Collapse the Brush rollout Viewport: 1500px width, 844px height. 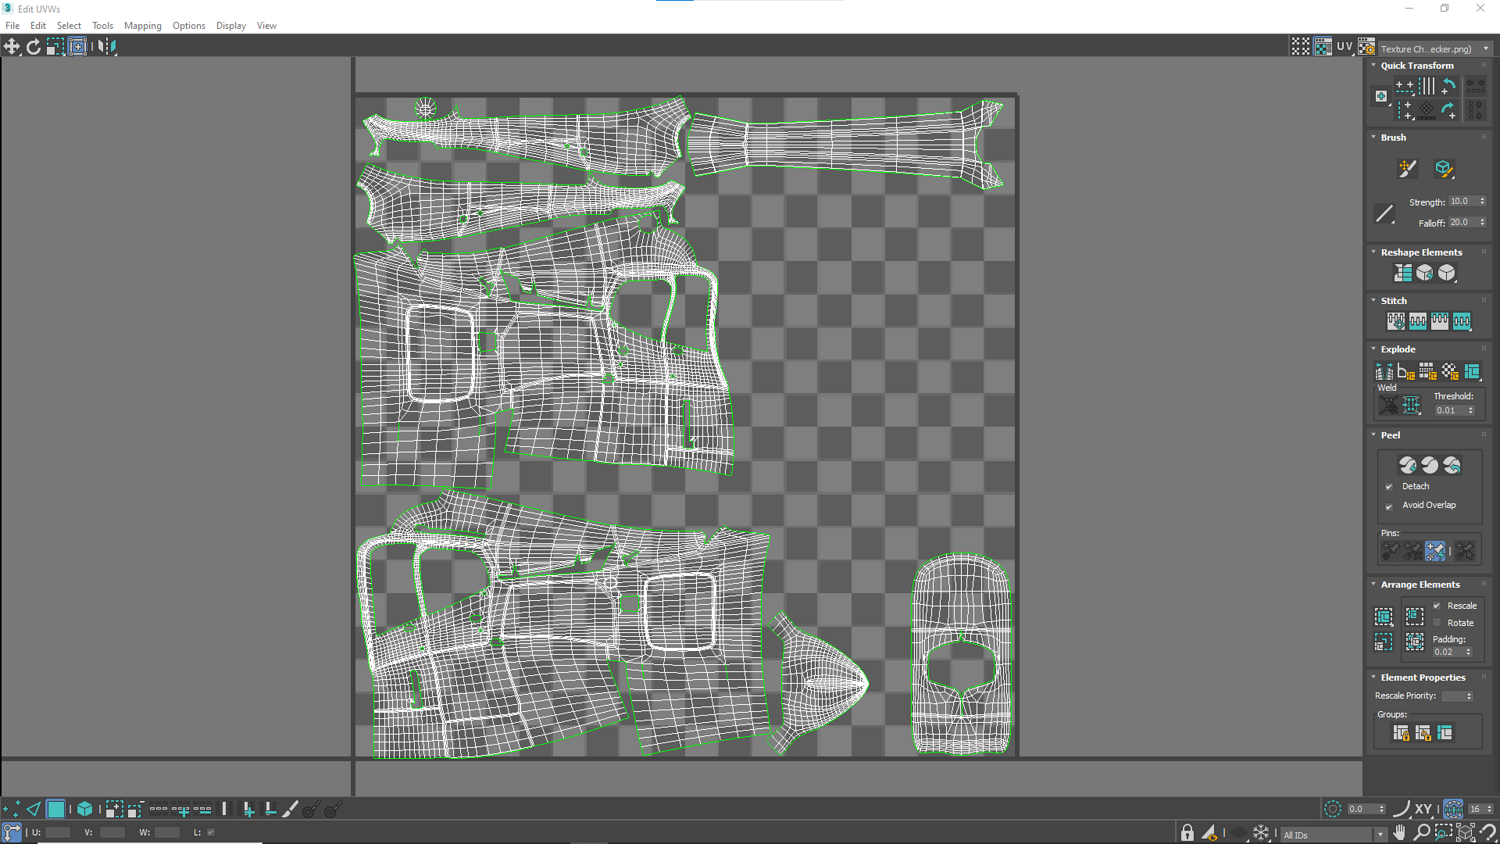pos(1374,138)
